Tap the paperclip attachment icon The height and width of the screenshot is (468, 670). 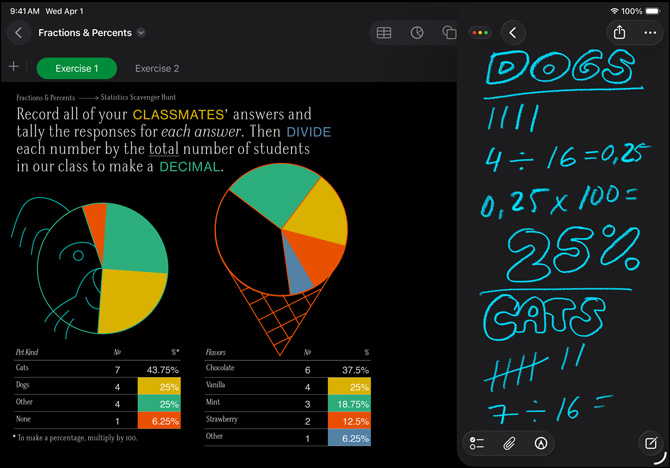[x=509, y=443]
